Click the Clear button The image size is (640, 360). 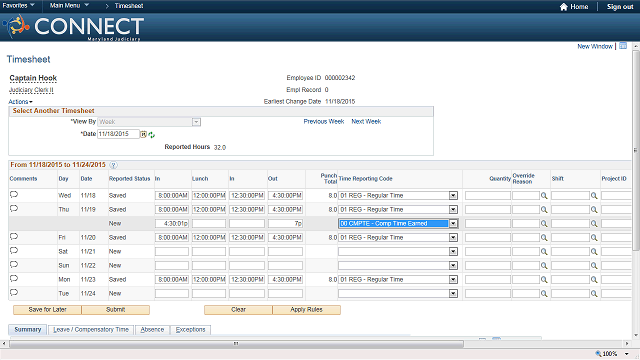pyautogui.click(x=238, y=310)
